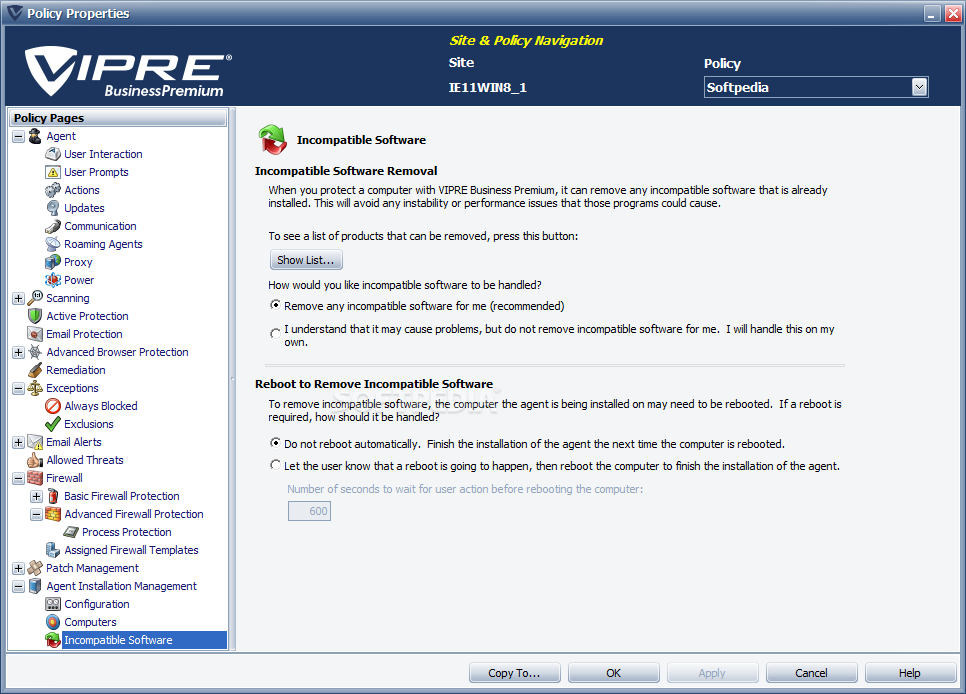Image resolution: width=966 pixels, height=694 pixels.
Task: Click the Site name IE11WIN8_1
Action: tap(487, 88)
